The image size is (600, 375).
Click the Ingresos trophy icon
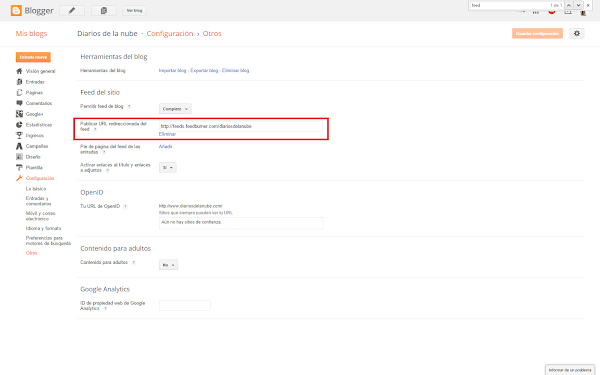click(x=19, y=135)
